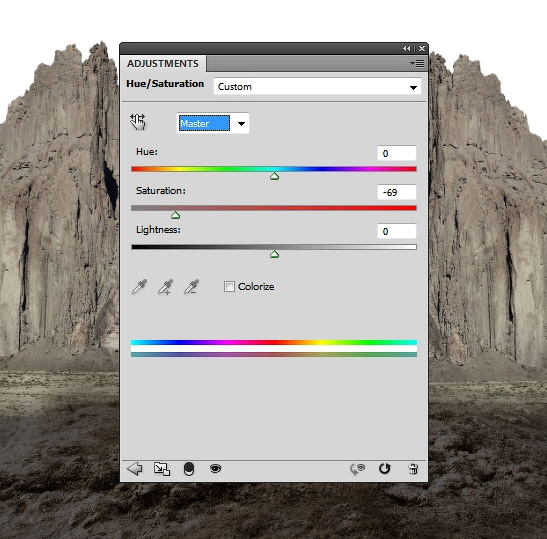Screen dimensions: 547x539
Task: Click the bottom adjusted color bar
Action: pos(274,354)
